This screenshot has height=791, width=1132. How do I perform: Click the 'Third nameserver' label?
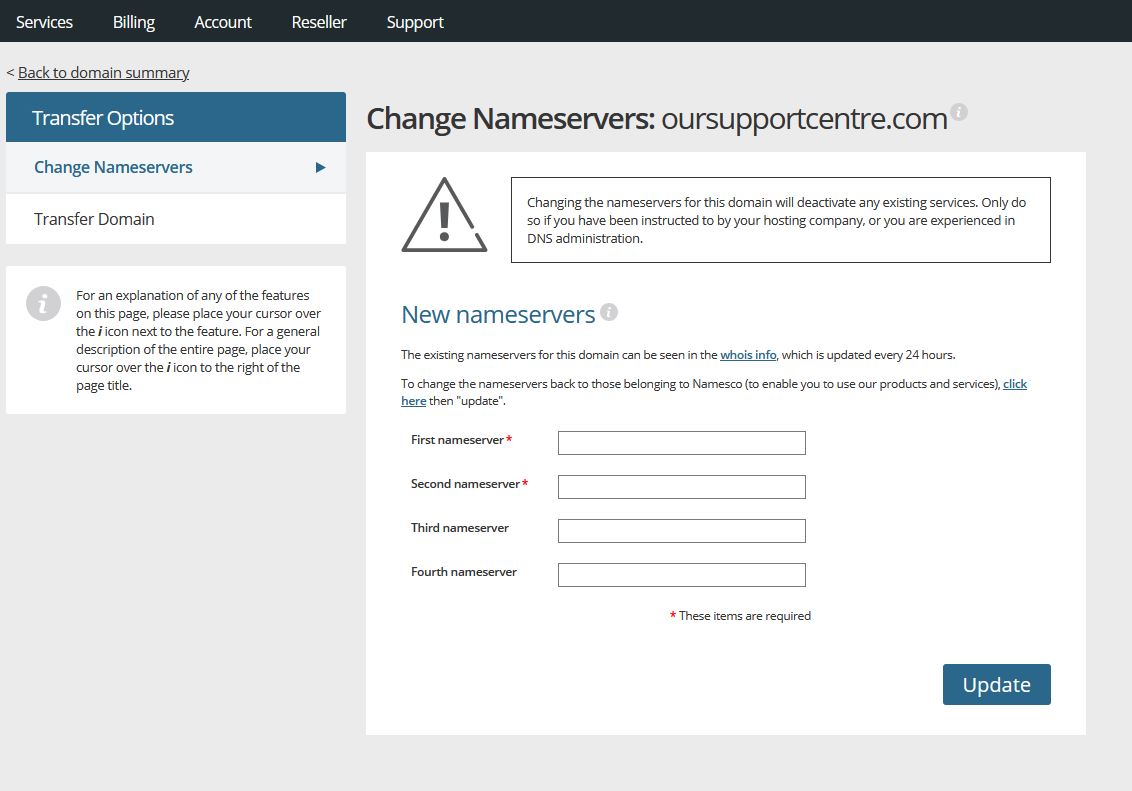460,528
